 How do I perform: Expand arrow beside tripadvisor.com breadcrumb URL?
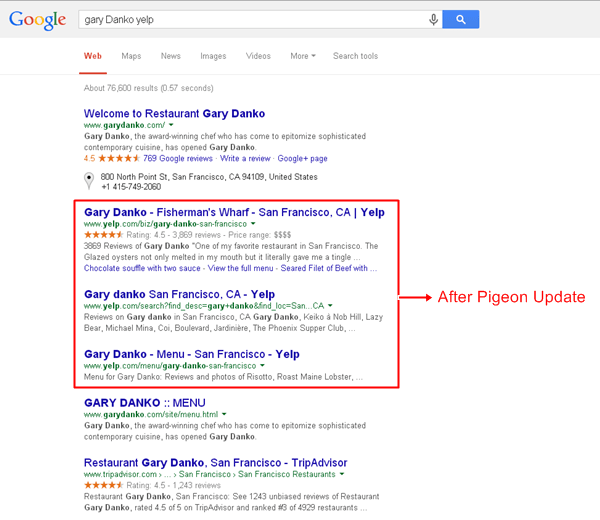pyautogui.click(x=342, y=474)
